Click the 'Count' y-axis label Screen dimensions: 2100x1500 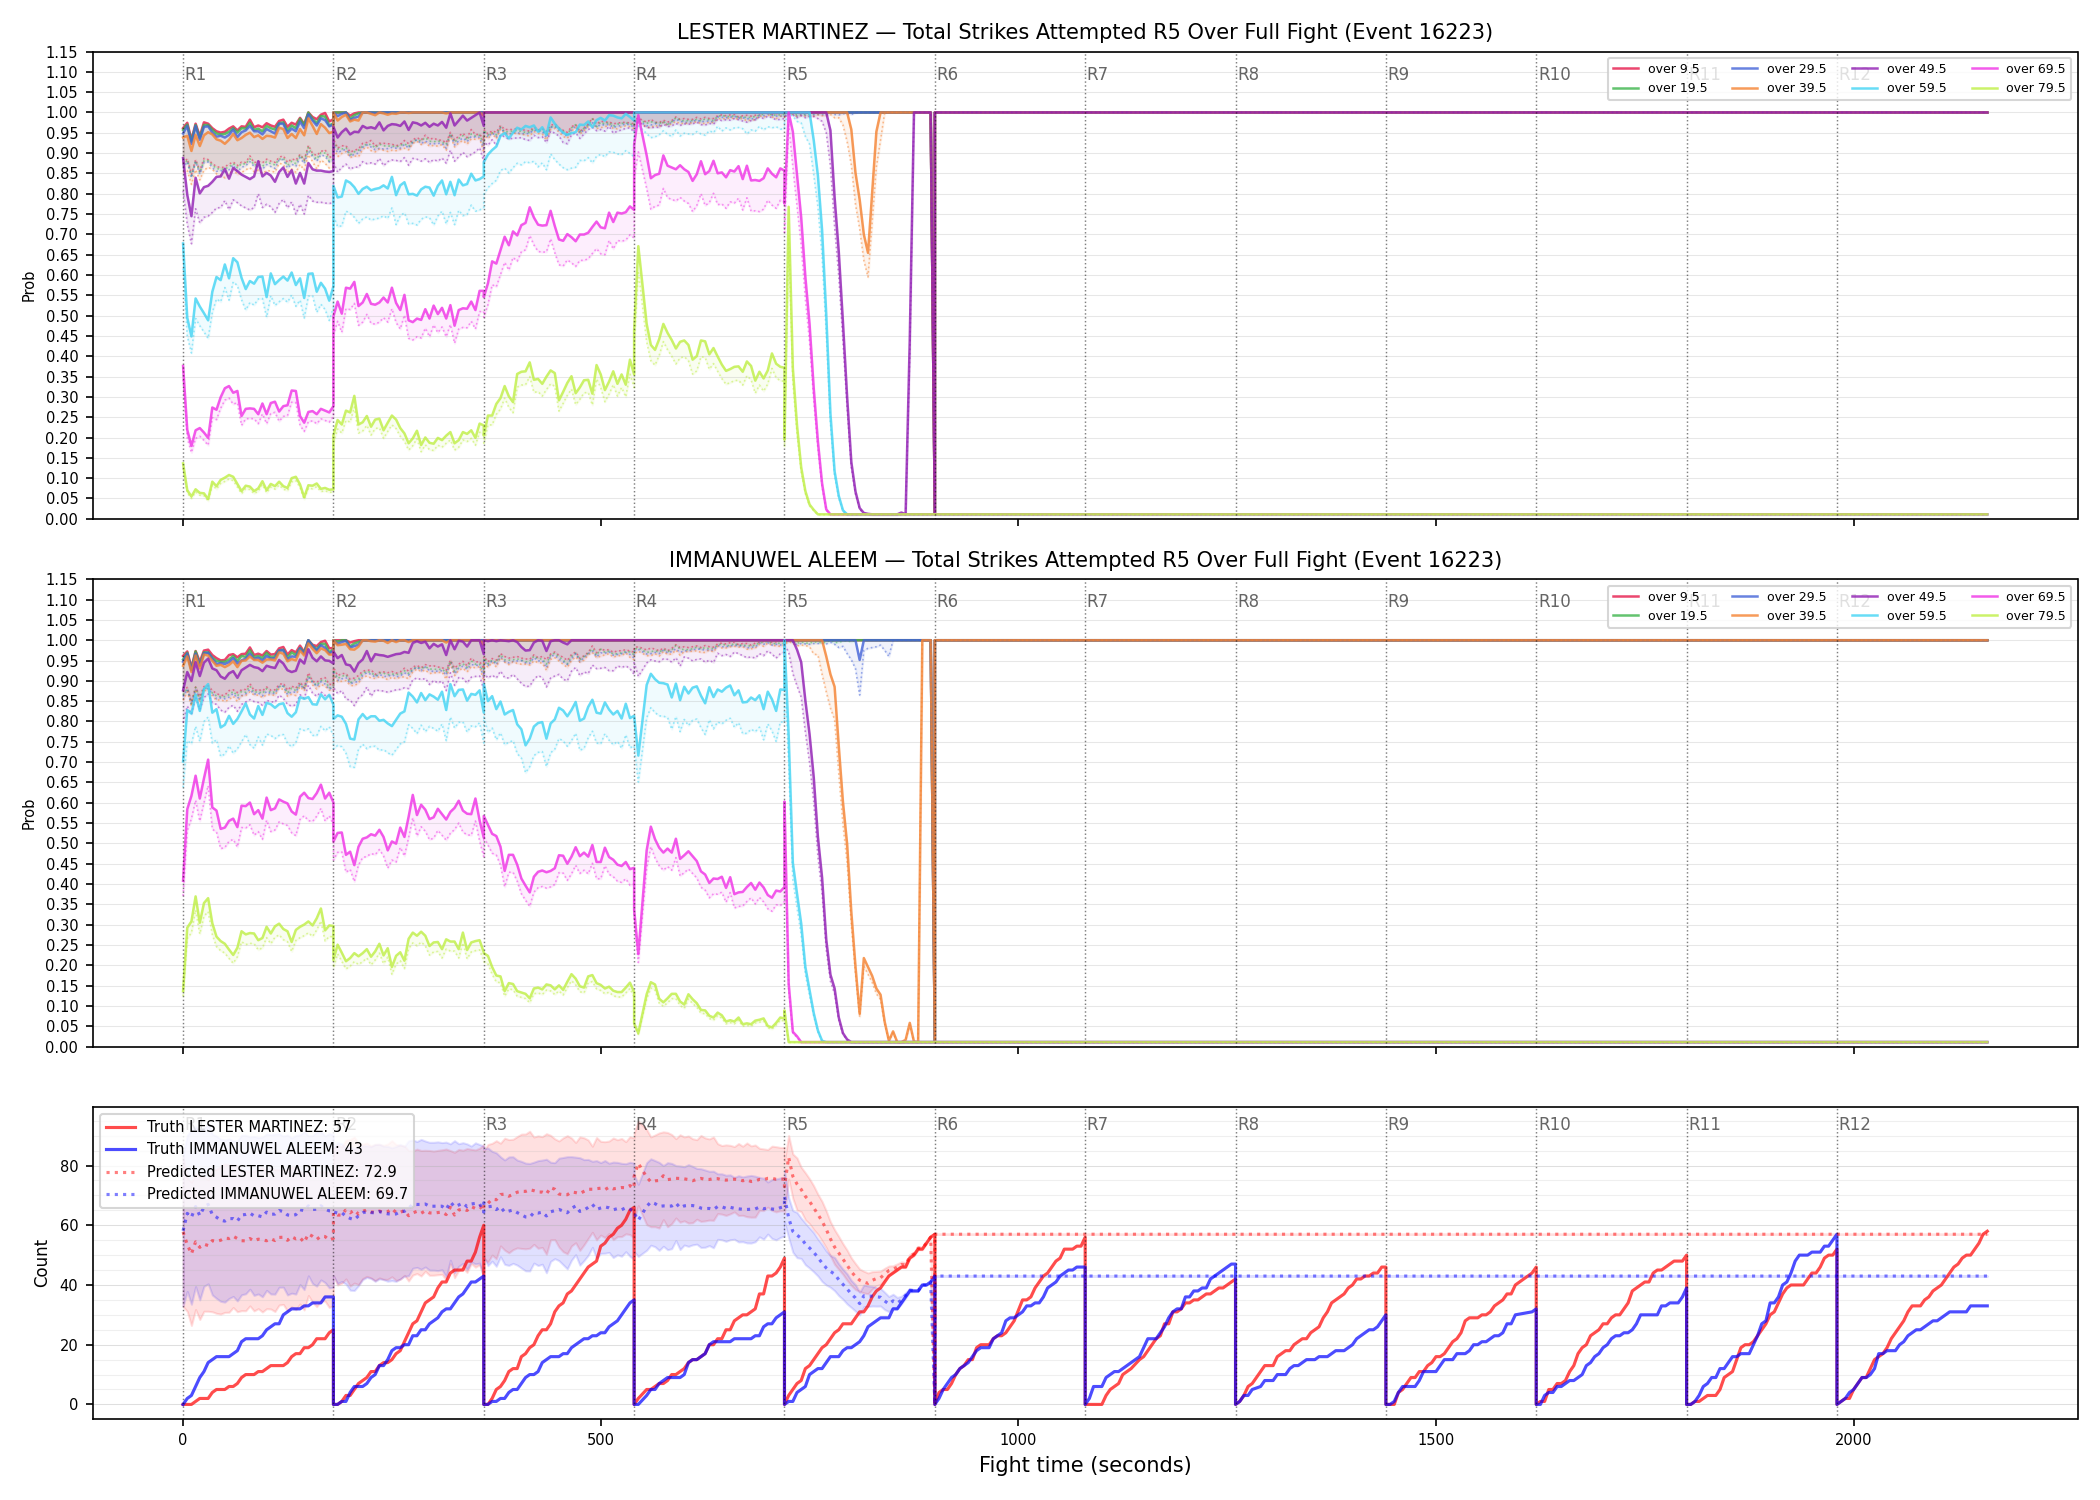click(41, 1263)
